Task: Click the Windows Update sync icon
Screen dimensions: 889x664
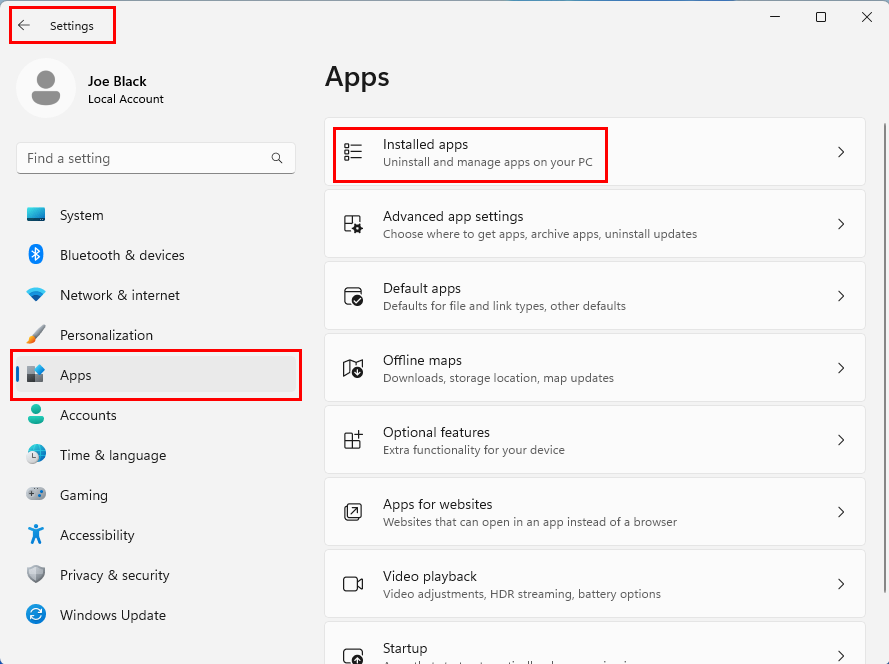Action: [36, 615]
